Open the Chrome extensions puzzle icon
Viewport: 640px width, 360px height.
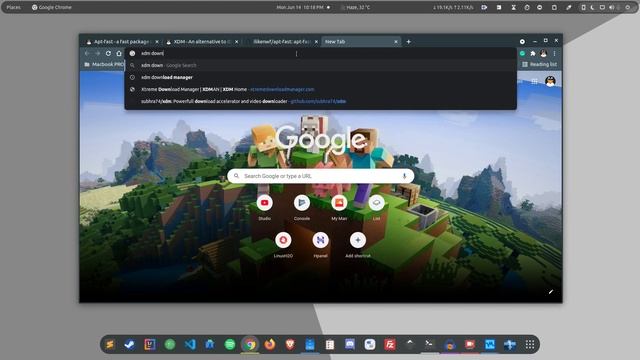533,53
